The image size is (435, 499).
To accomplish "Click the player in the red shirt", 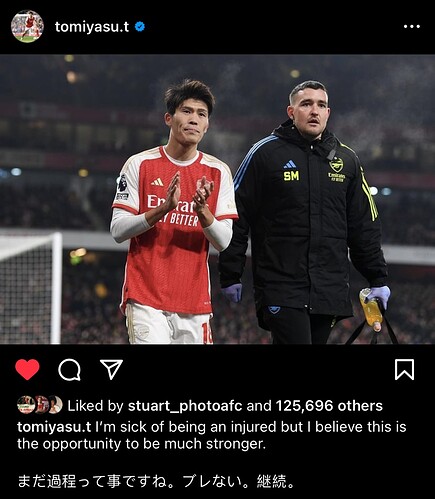I will point(173,213).
